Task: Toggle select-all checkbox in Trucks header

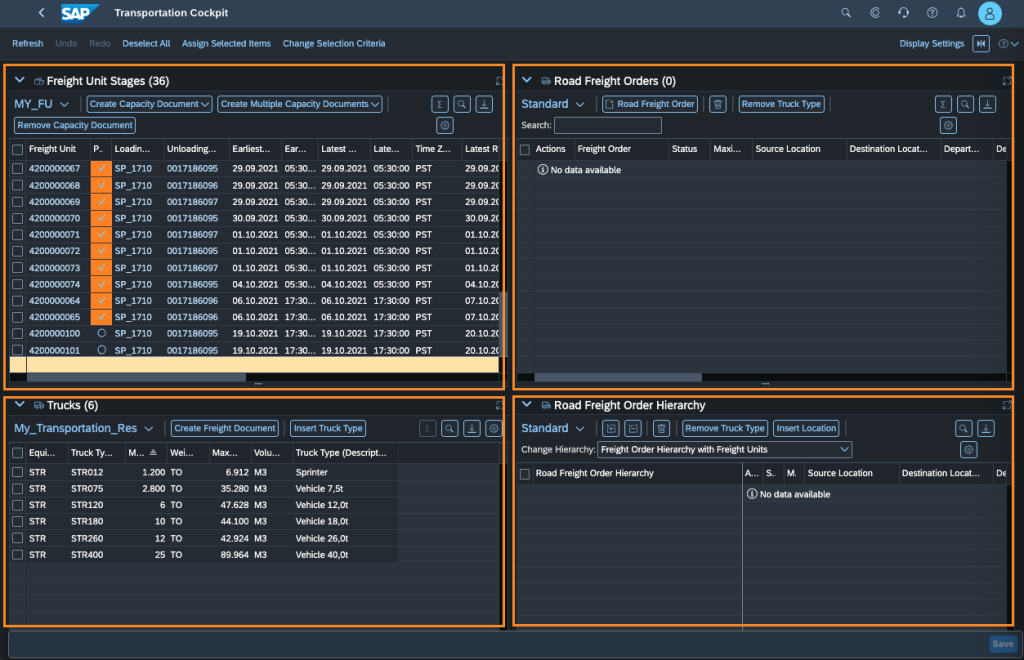Action: [x=18, y=453]
